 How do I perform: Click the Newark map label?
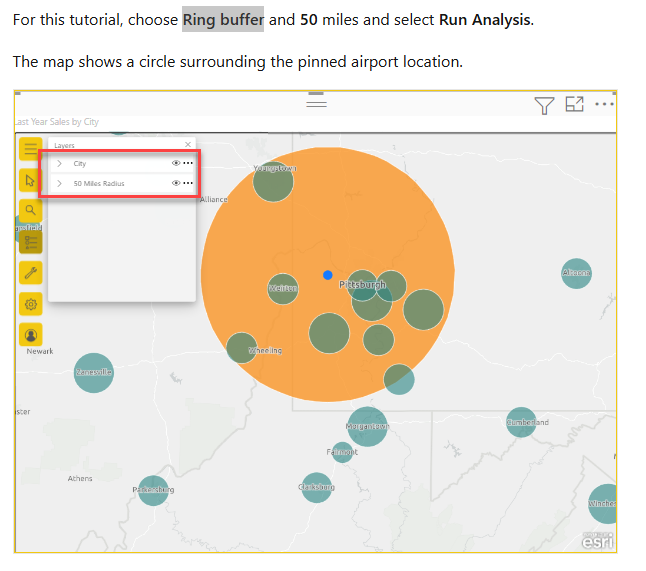click(40, 351)
